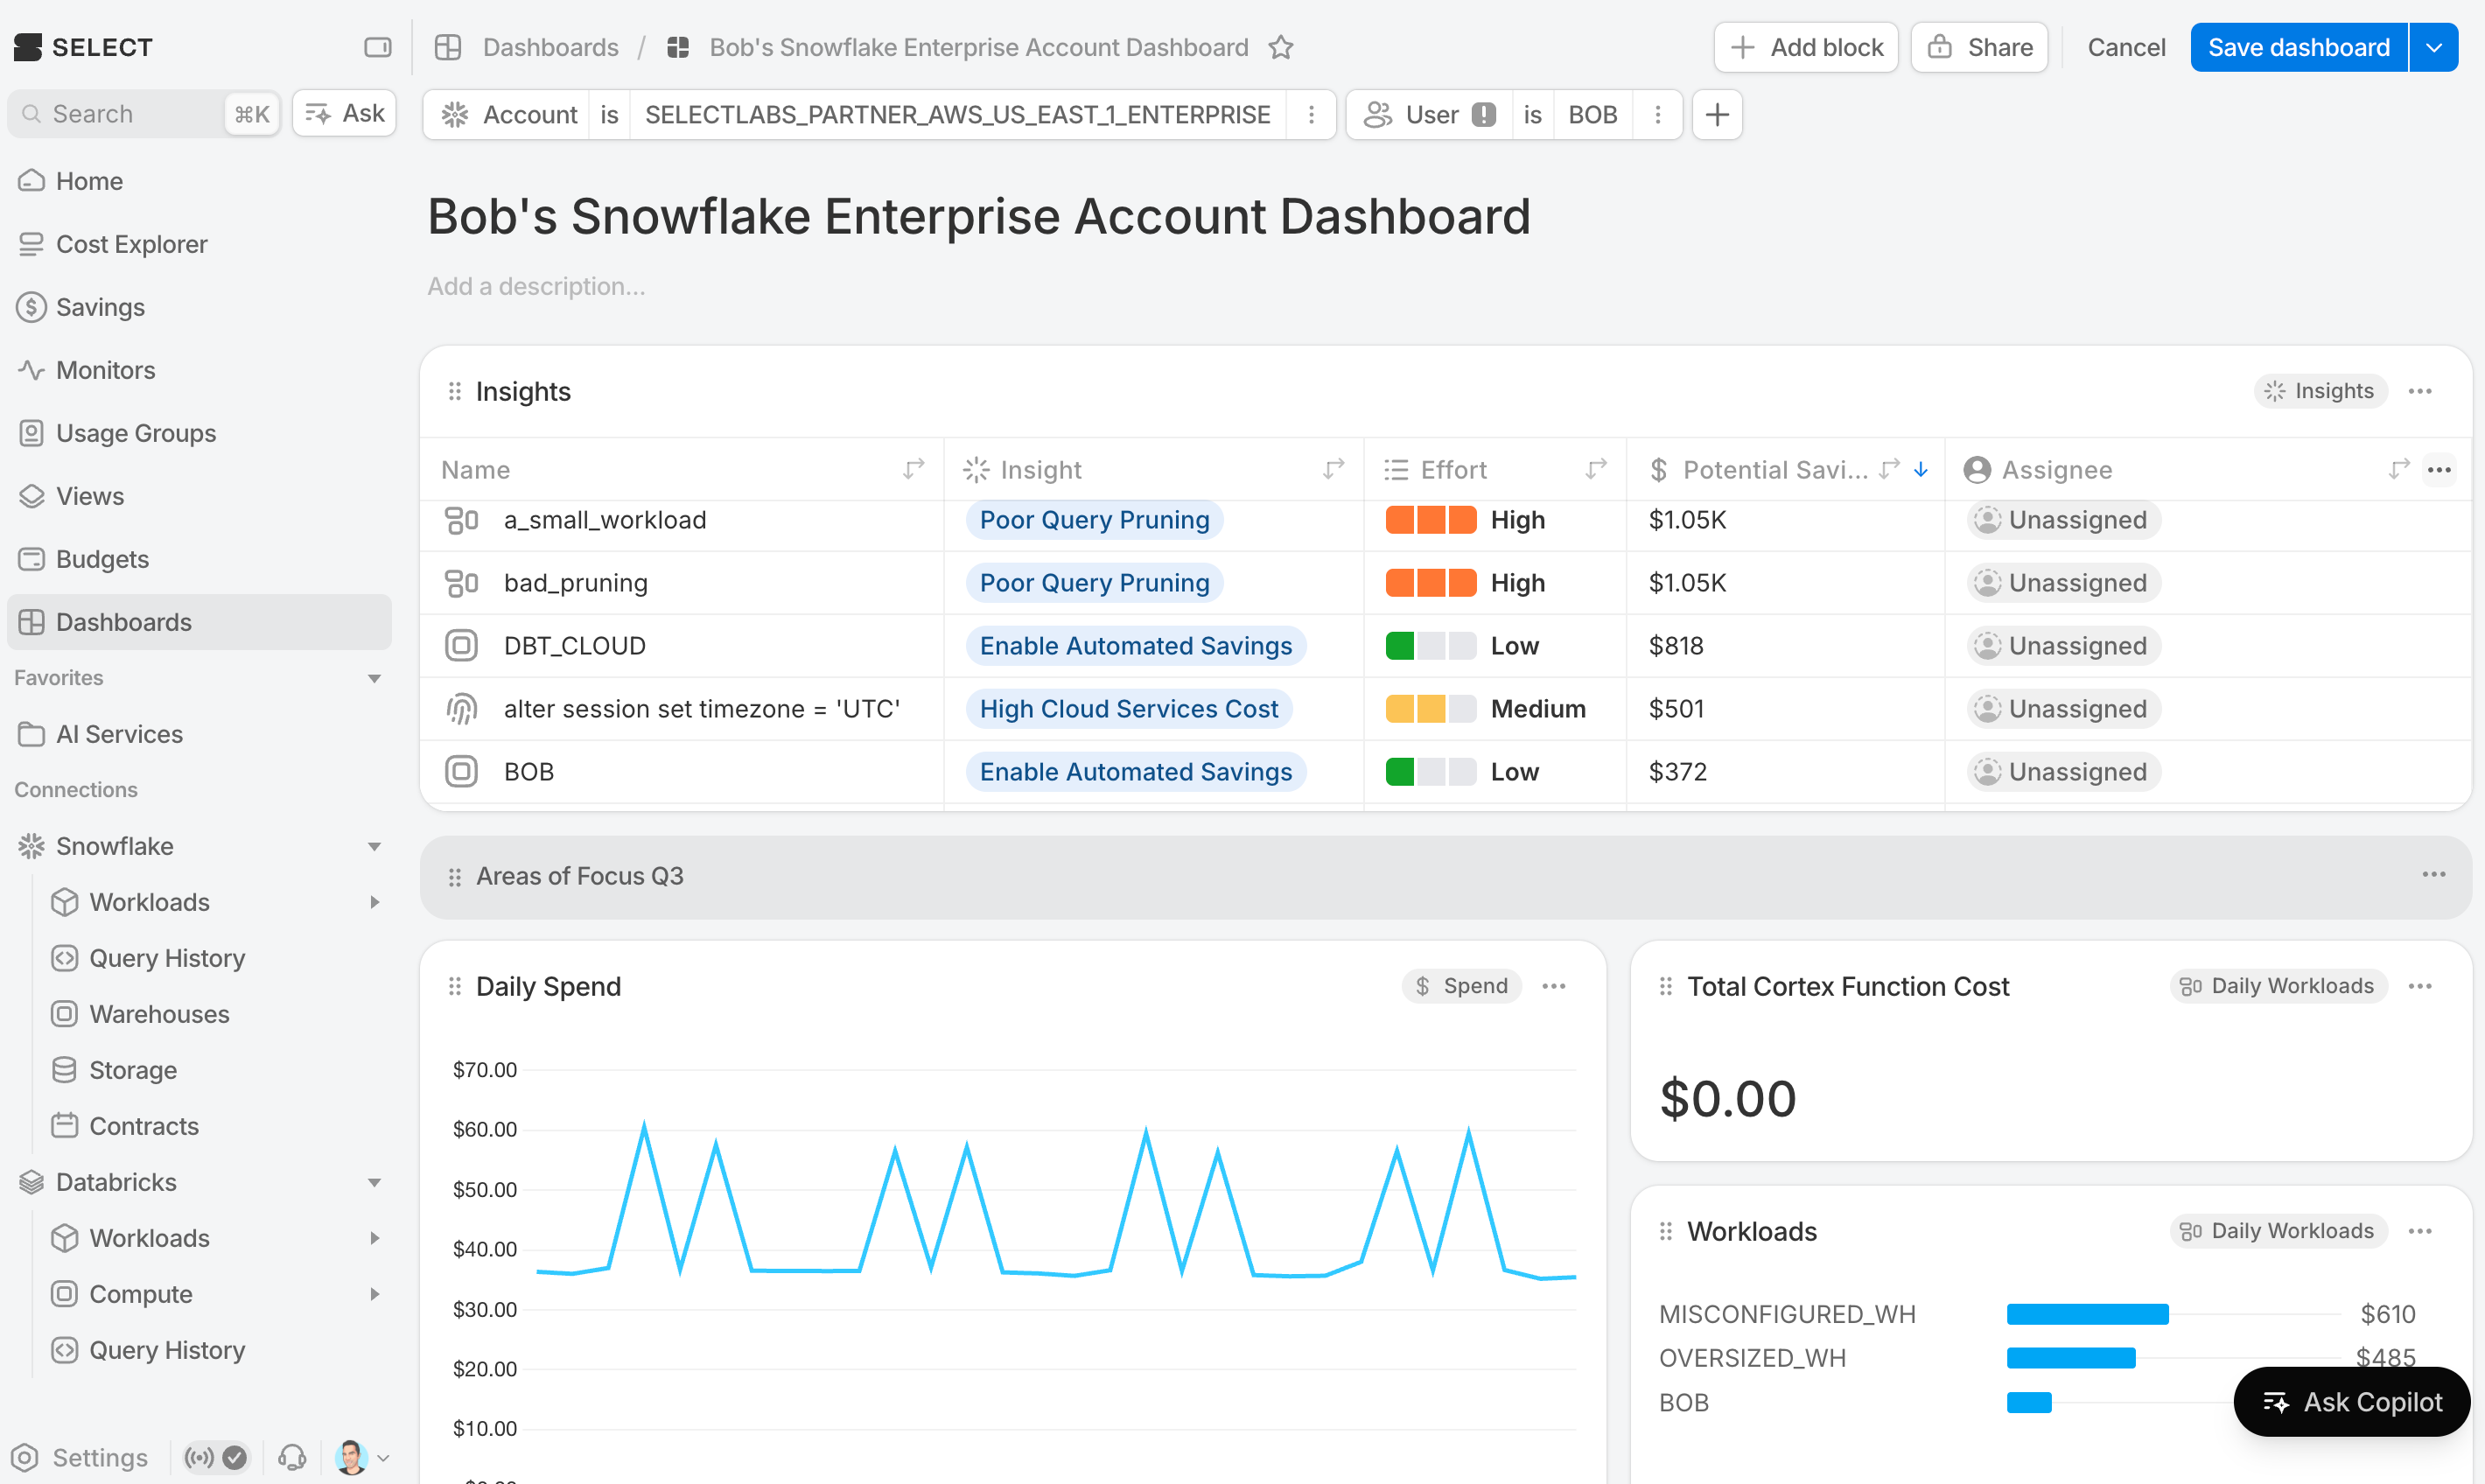Click the Ask button near search
2485x1484 pixels.
pos(345,113)
